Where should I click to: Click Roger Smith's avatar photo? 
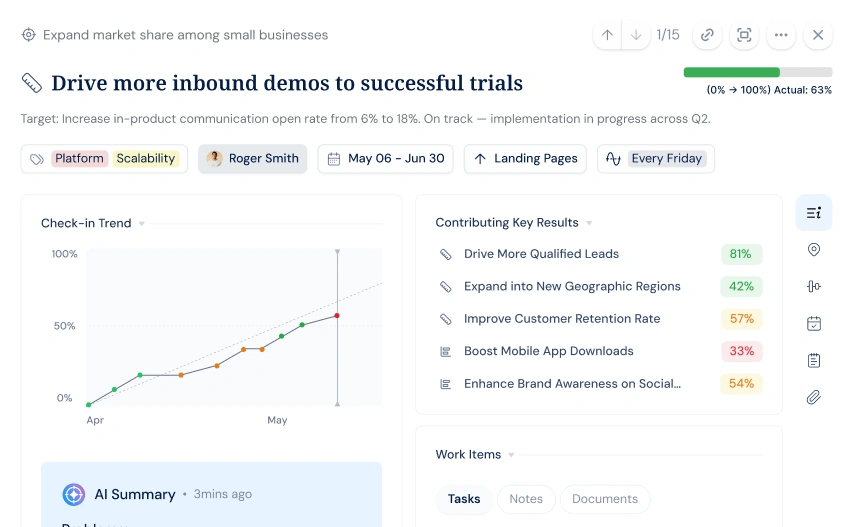(x=214, y=158)
